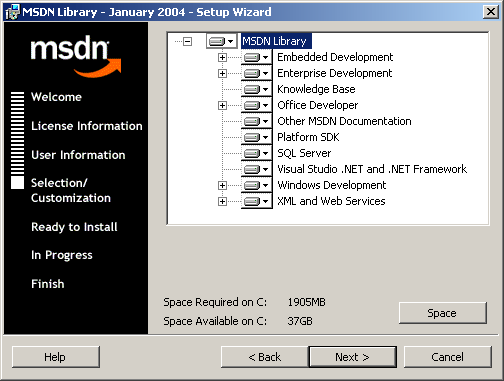Expand the XML and Web Services node
This screenshot has height=381, width=504.
[x=222, y=202]
